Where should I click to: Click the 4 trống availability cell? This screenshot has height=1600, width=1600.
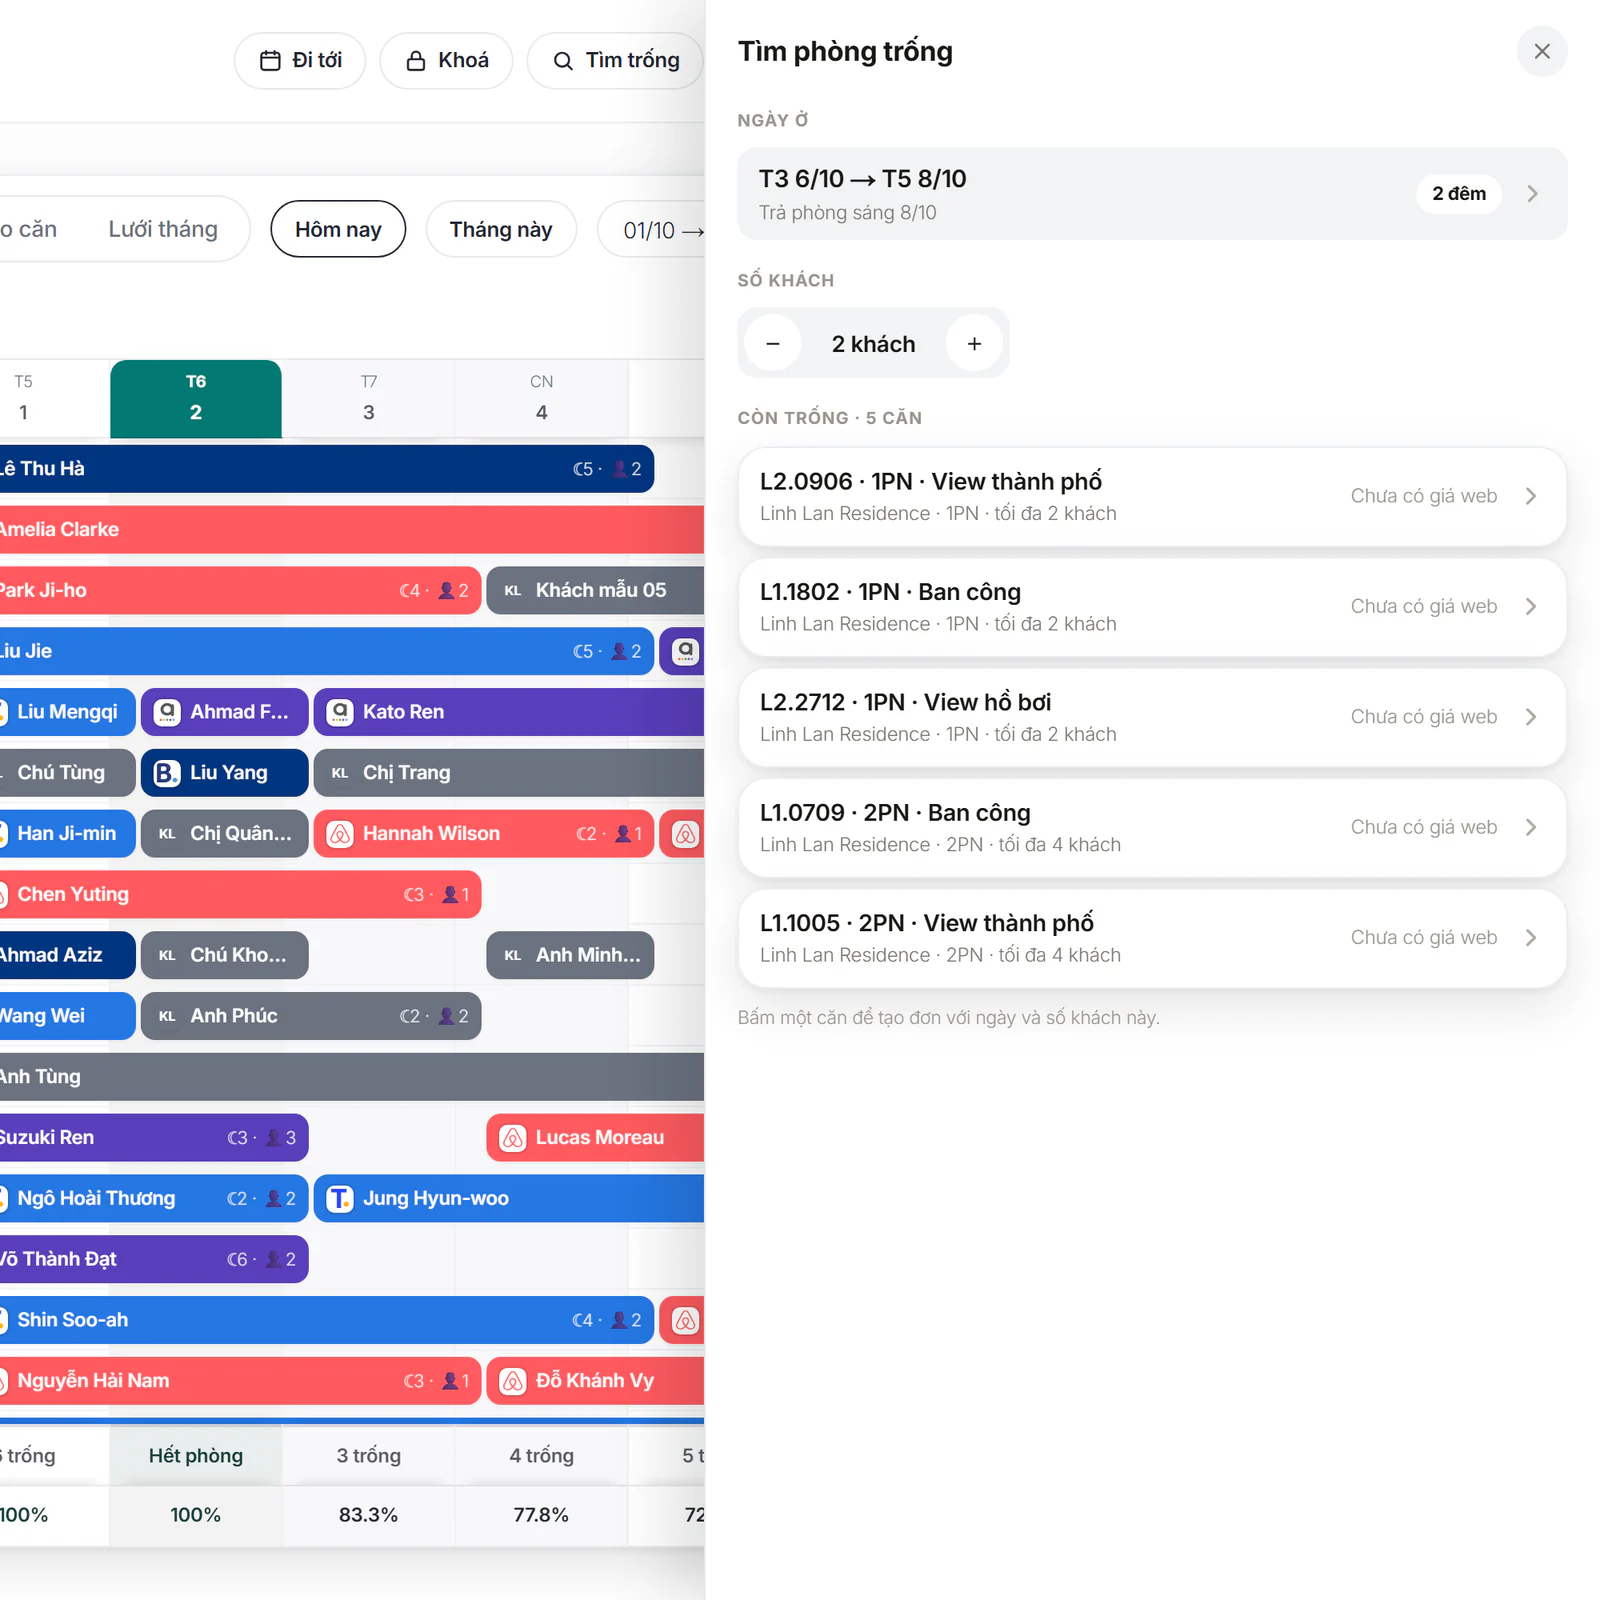[541, 1456]
